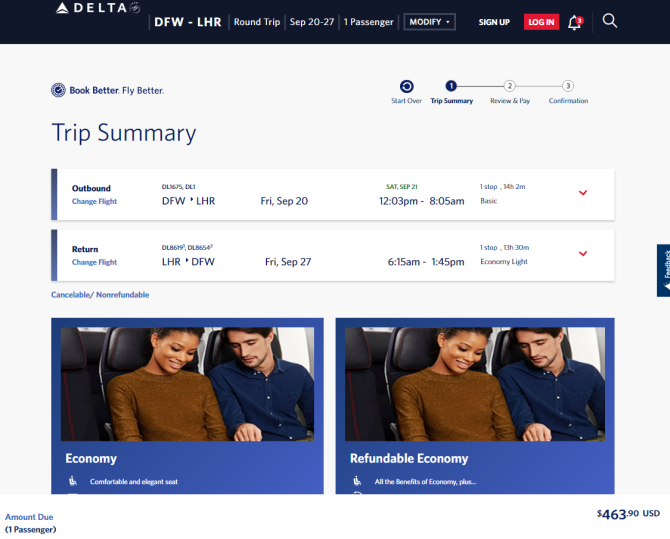Click Change Flight under Outbound
The image size is (670, 539).
coord(94,201)
